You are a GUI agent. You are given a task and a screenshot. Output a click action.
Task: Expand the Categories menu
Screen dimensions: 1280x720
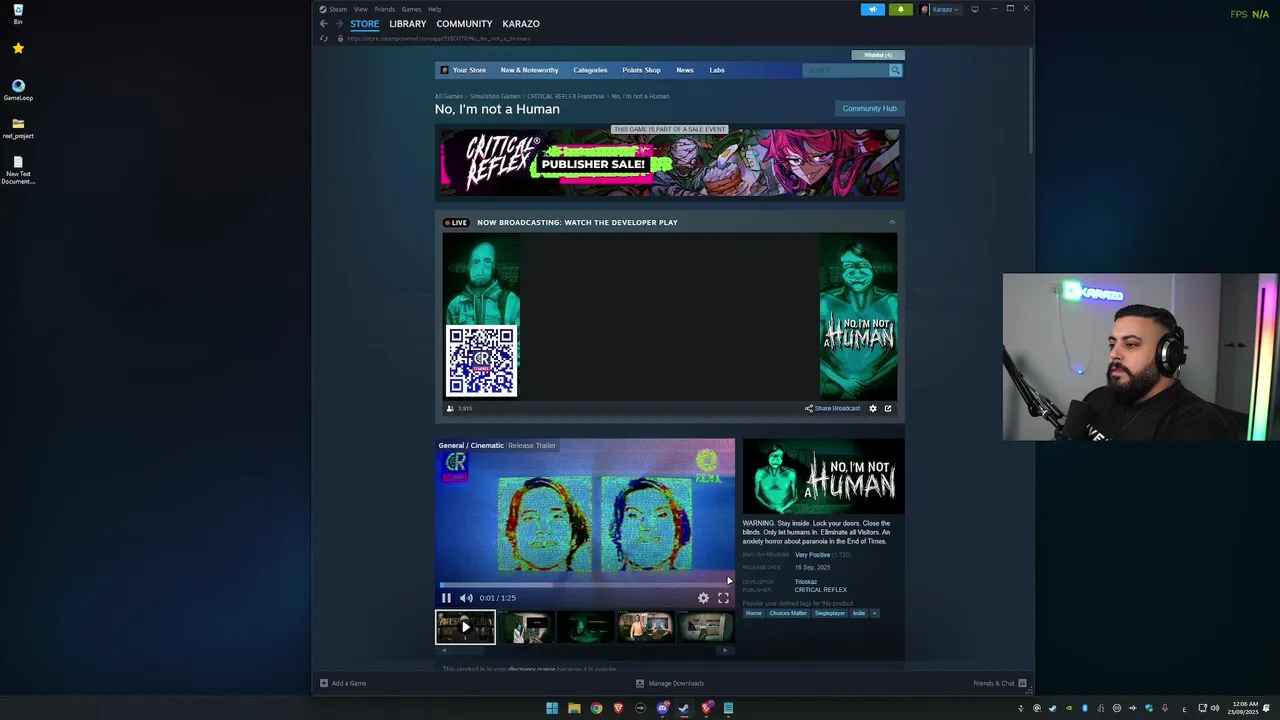coord(590,70)
